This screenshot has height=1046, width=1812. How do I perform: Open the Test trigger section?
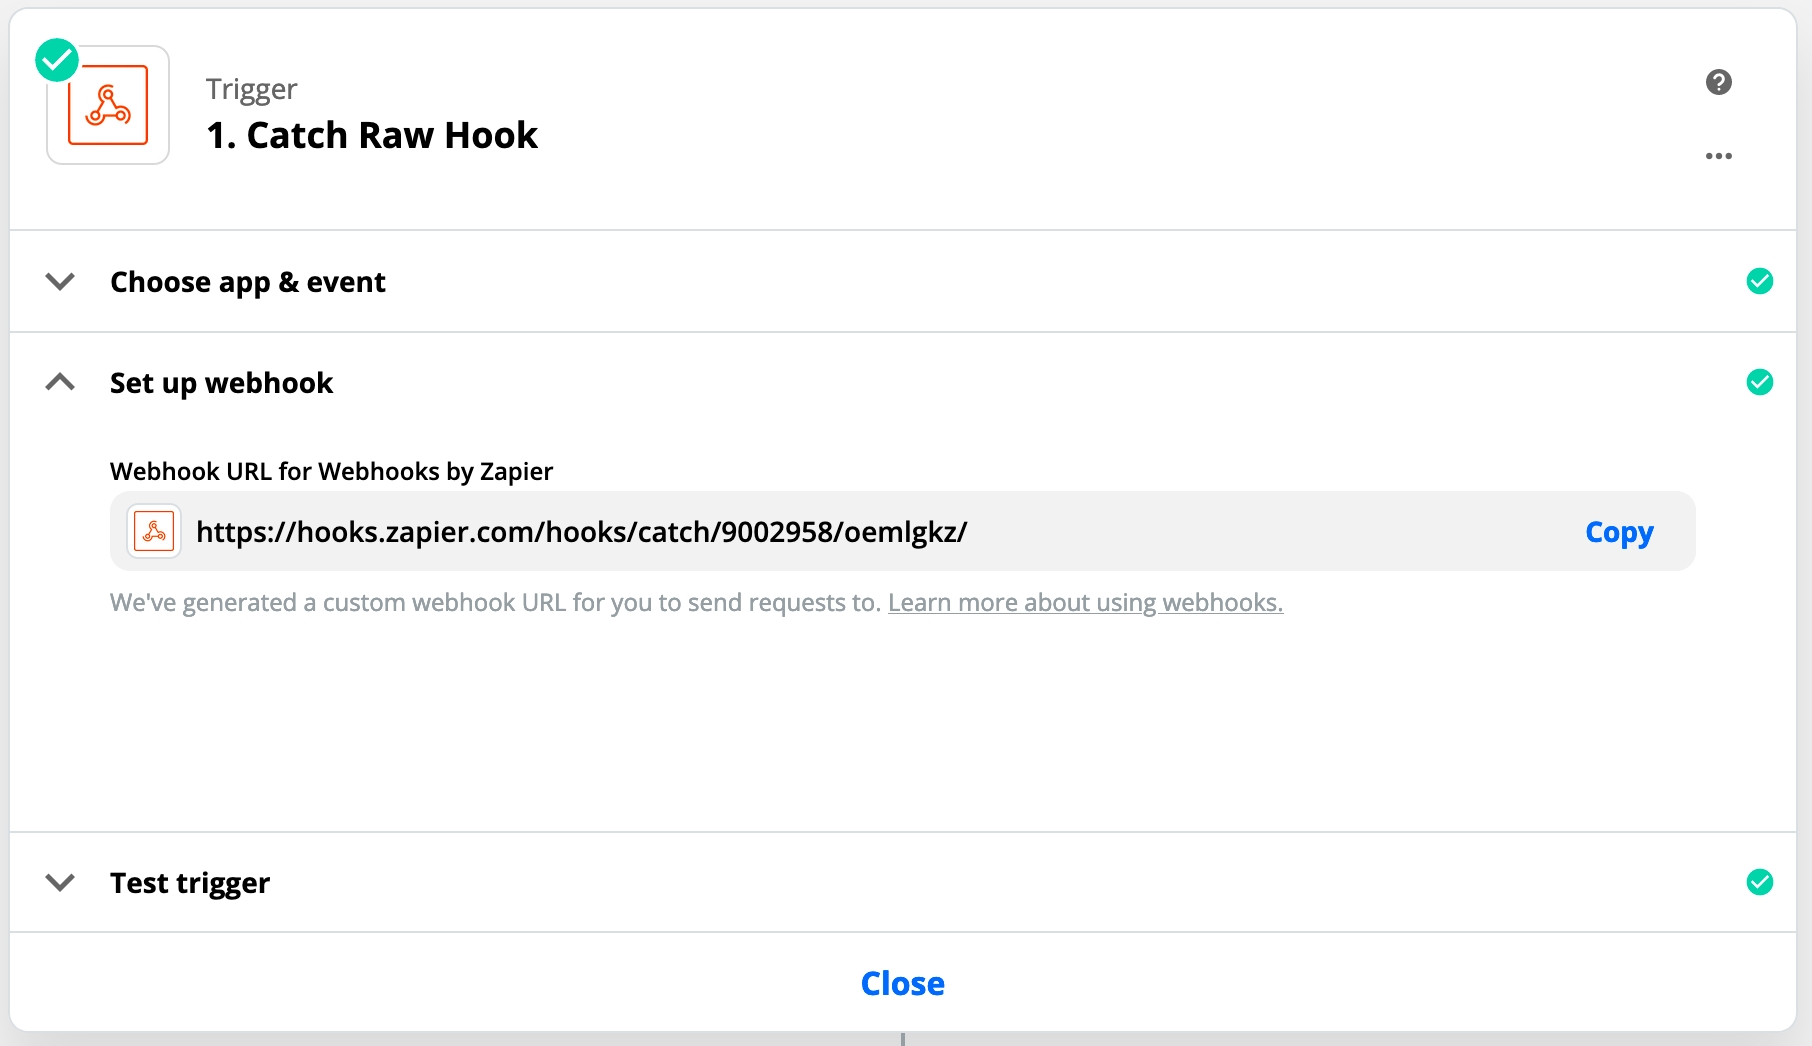190,883
